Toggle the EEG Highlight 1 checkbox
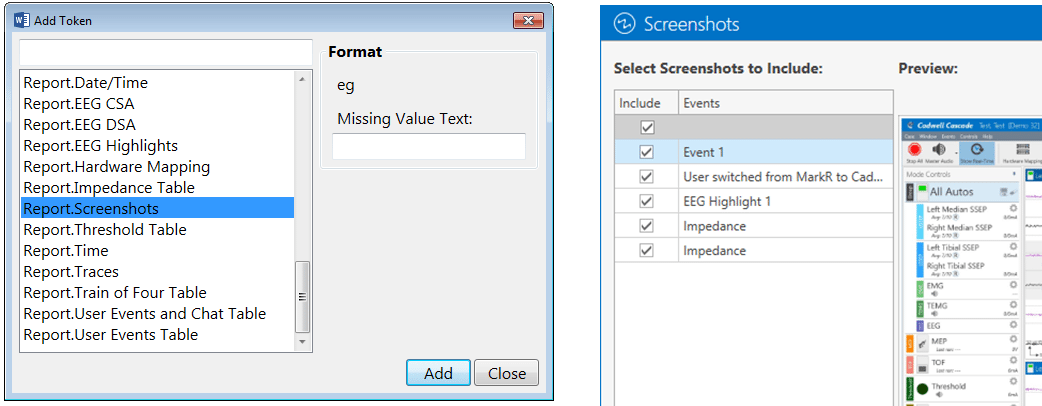Screen dimensions: 1042x406 tap(647, 201)
